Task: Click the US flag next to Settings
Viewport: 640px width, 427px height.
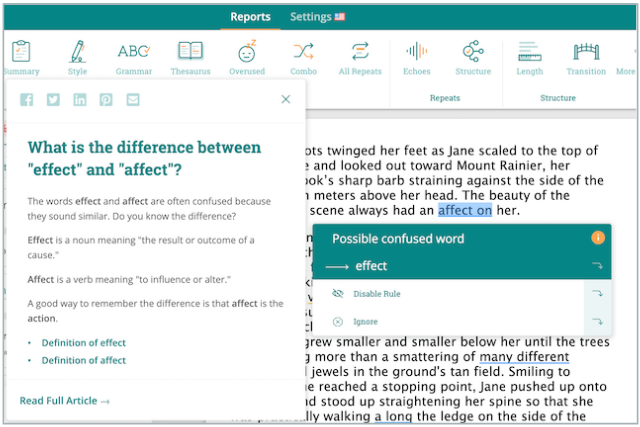Action: (x=340, y=17)
